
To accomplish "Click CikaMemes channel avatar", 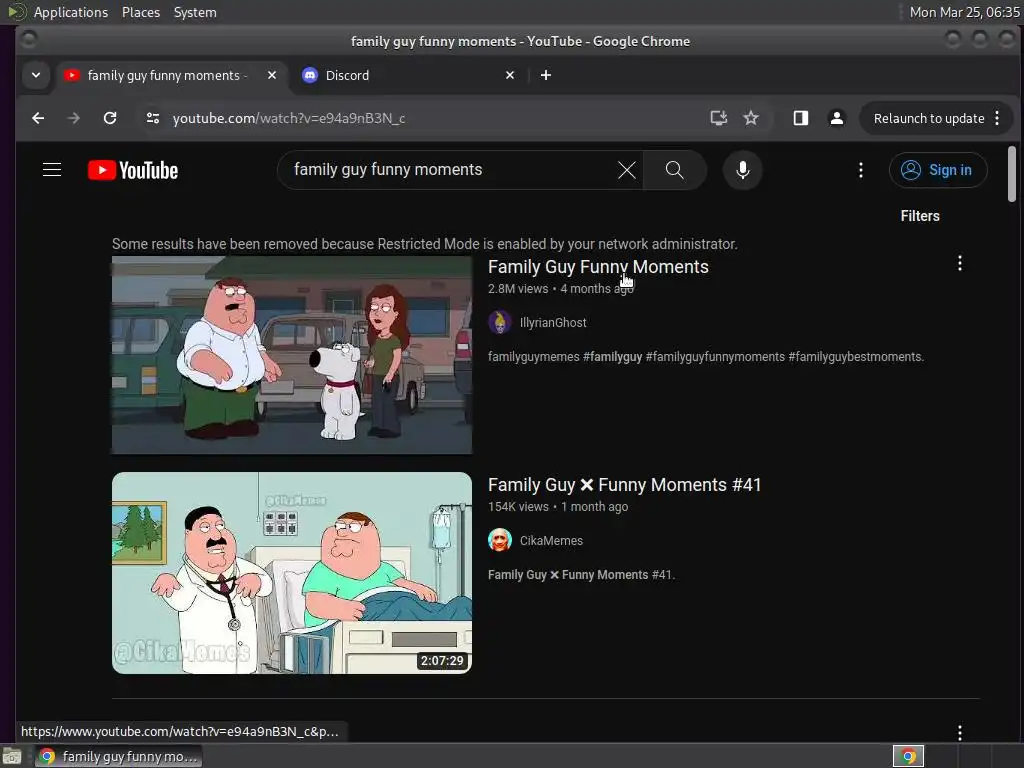I will 500,541.
